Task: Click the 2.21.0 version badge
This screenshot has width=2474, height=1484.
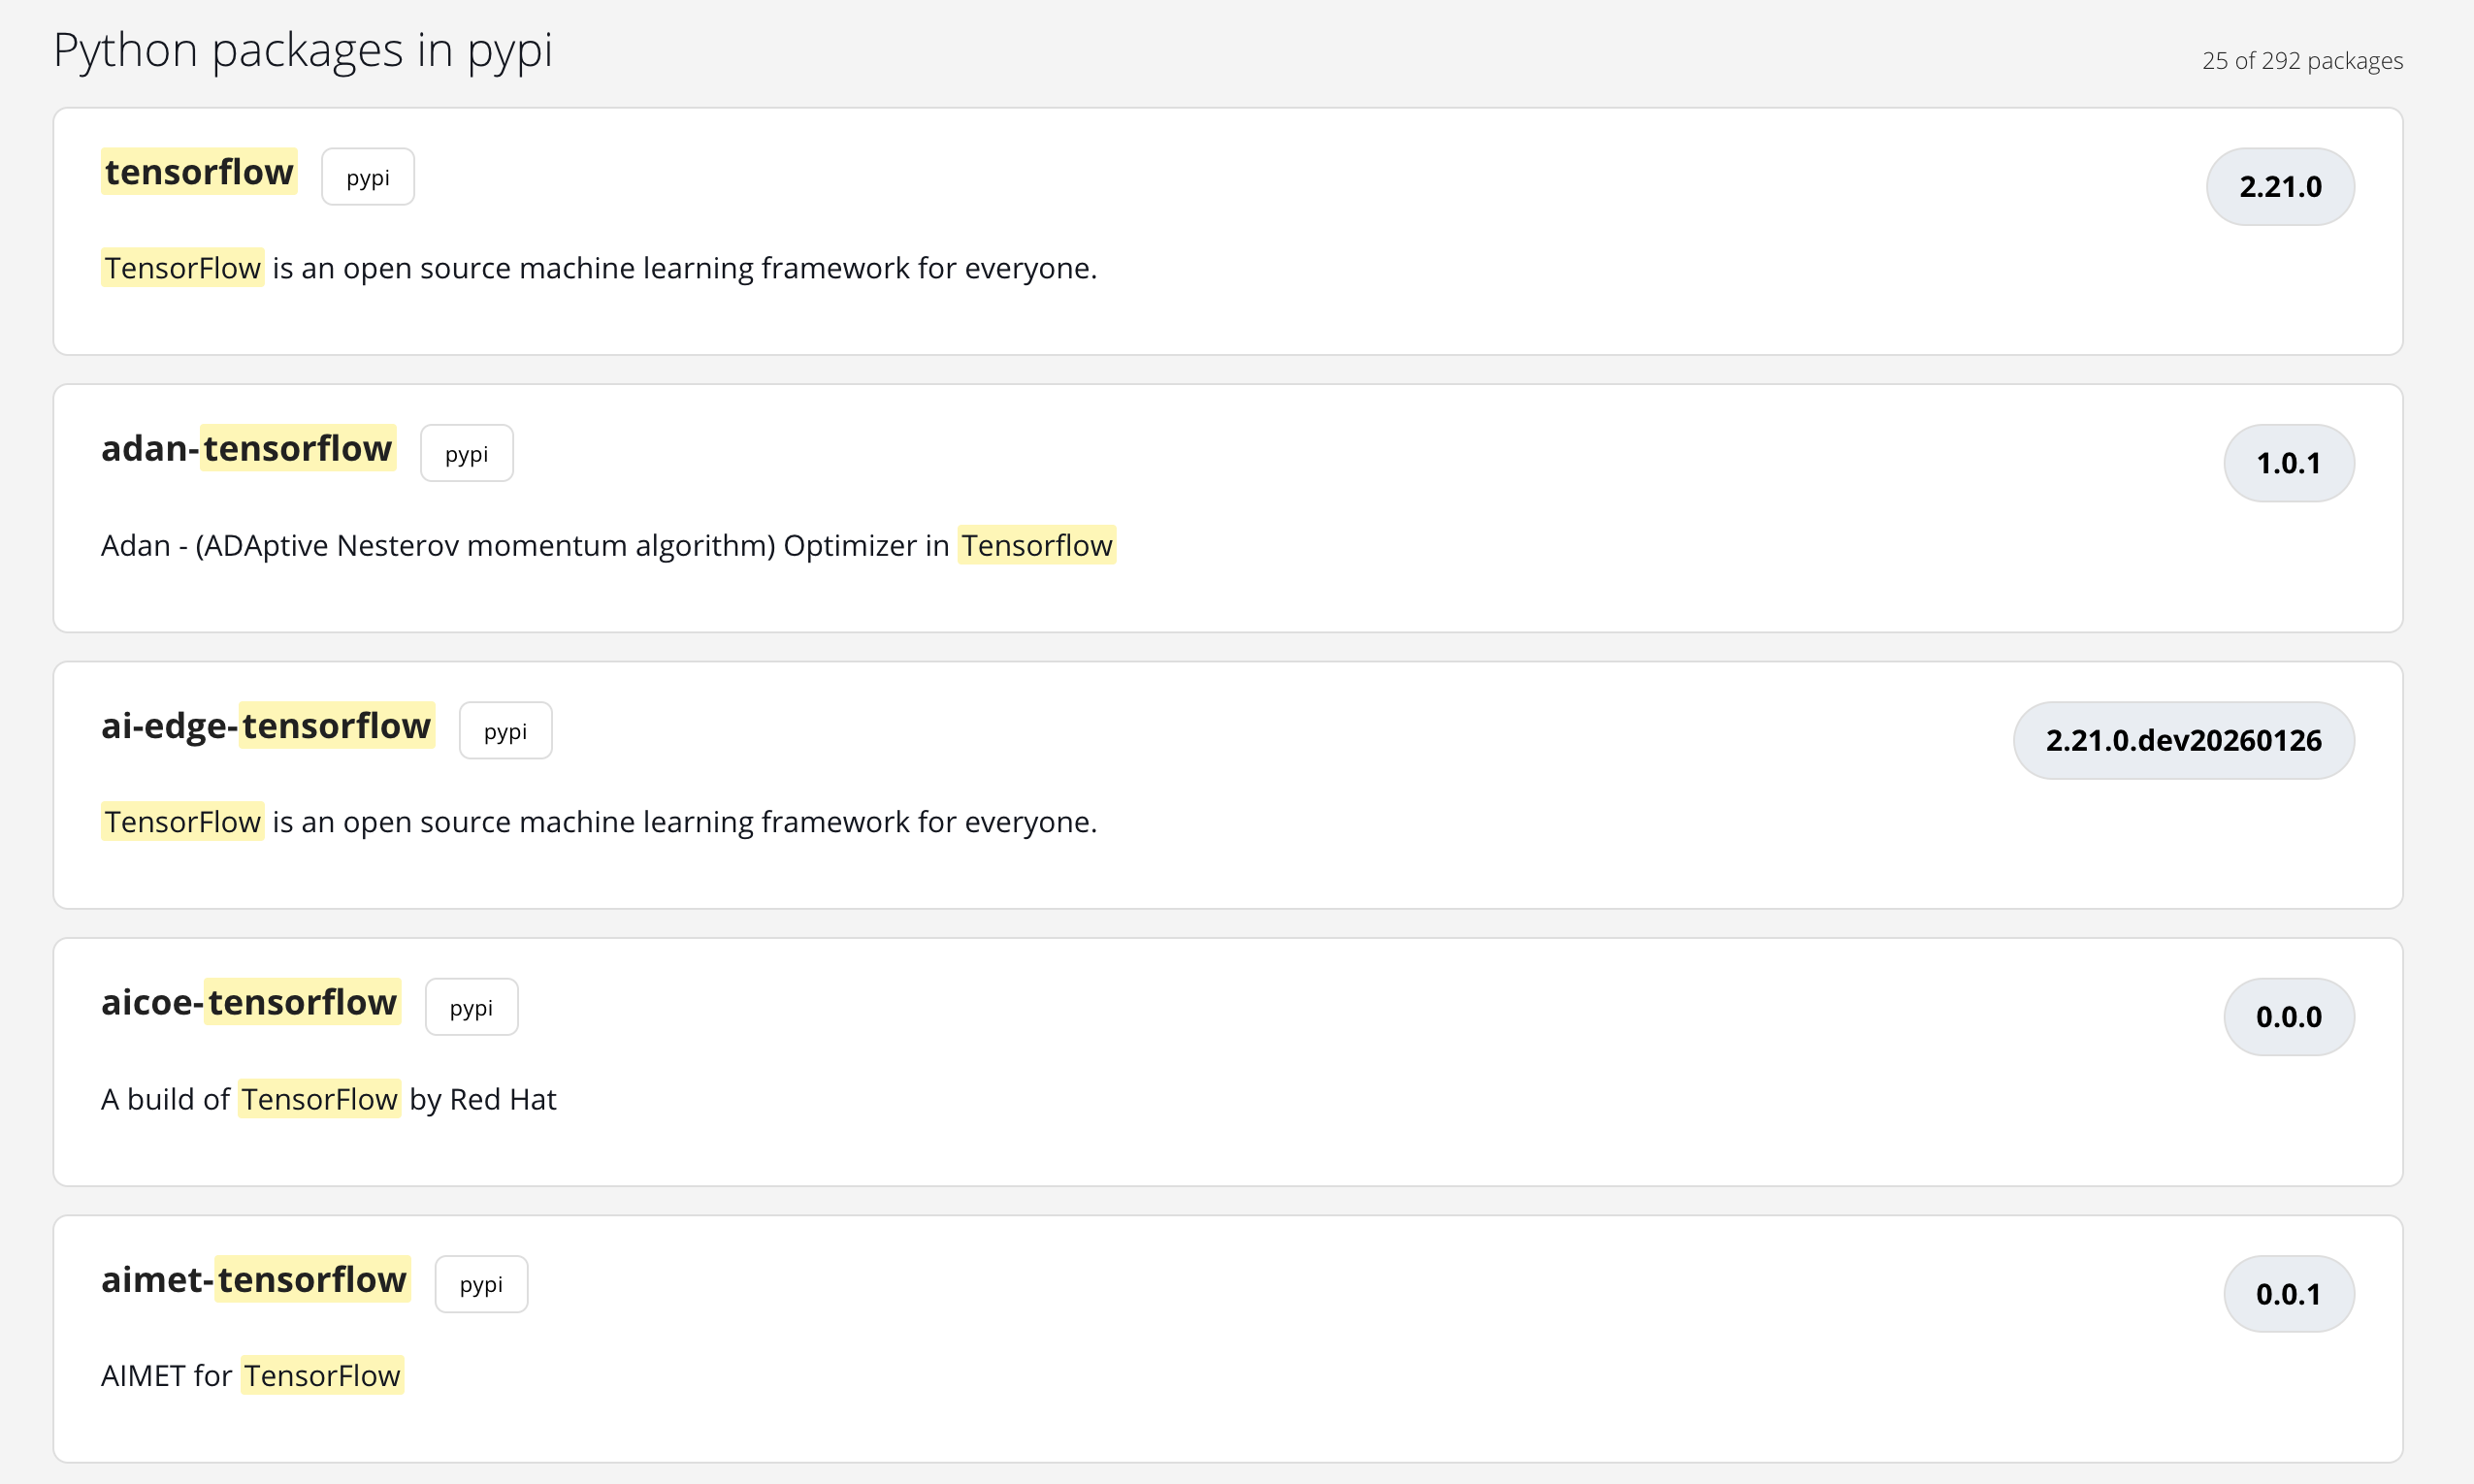Action: 2280,187
